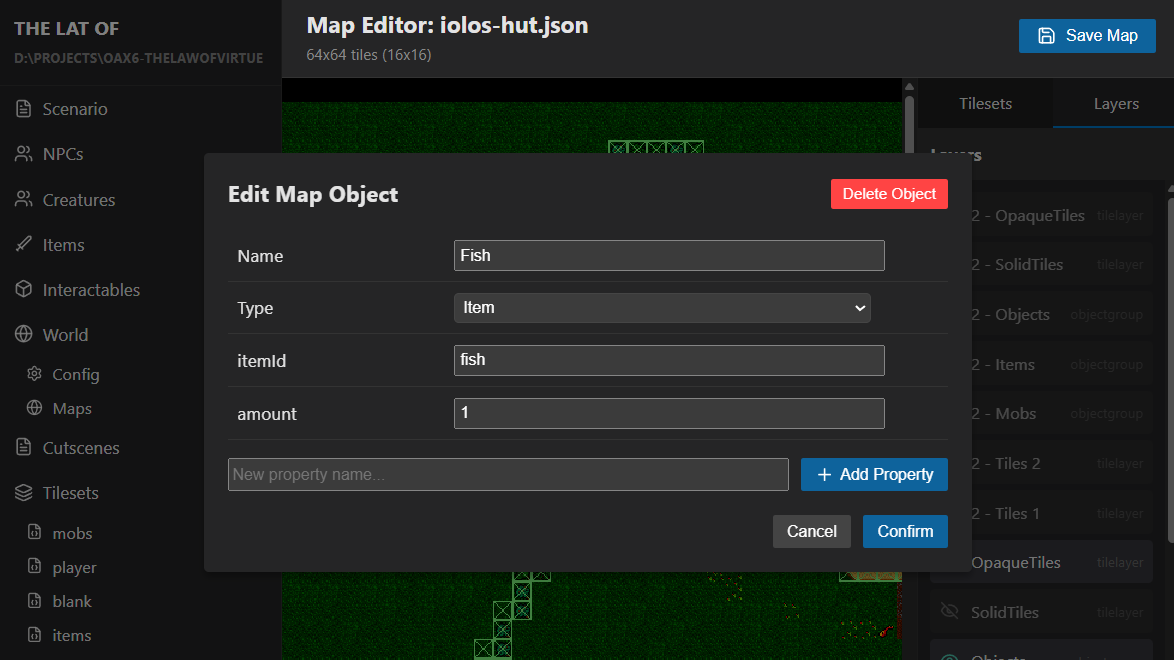Click the NPCs people icon in sidebar
1174x660 pixels.
[23, 154]
